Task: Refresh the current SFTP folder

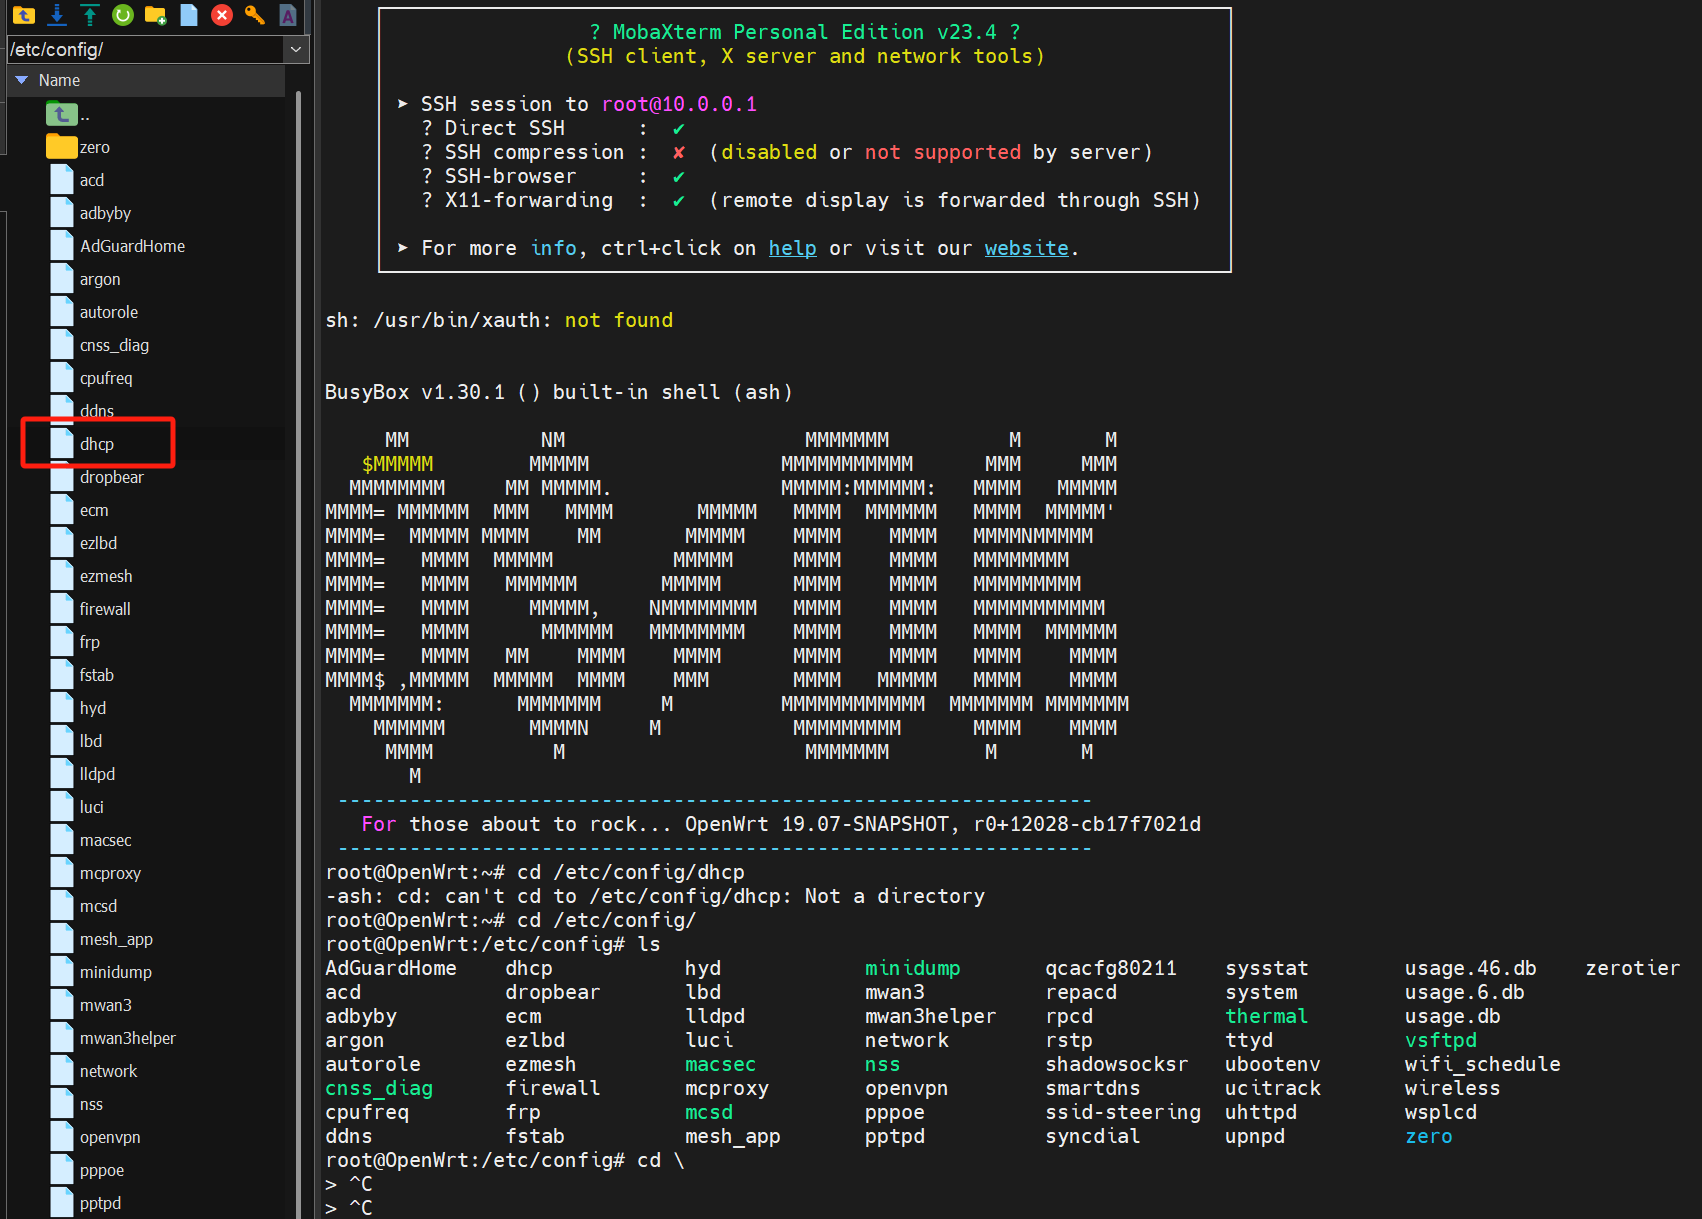Action: [x=123, y=15]
